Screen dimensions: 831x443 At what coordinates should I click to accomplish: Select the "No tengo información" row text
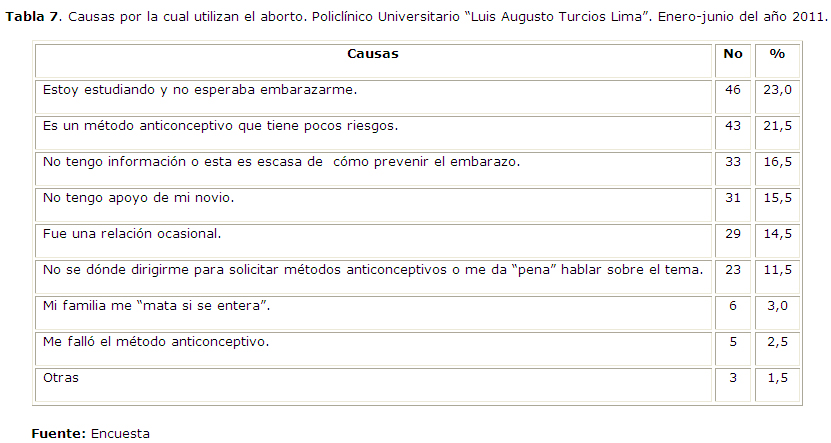click(282, 161)
